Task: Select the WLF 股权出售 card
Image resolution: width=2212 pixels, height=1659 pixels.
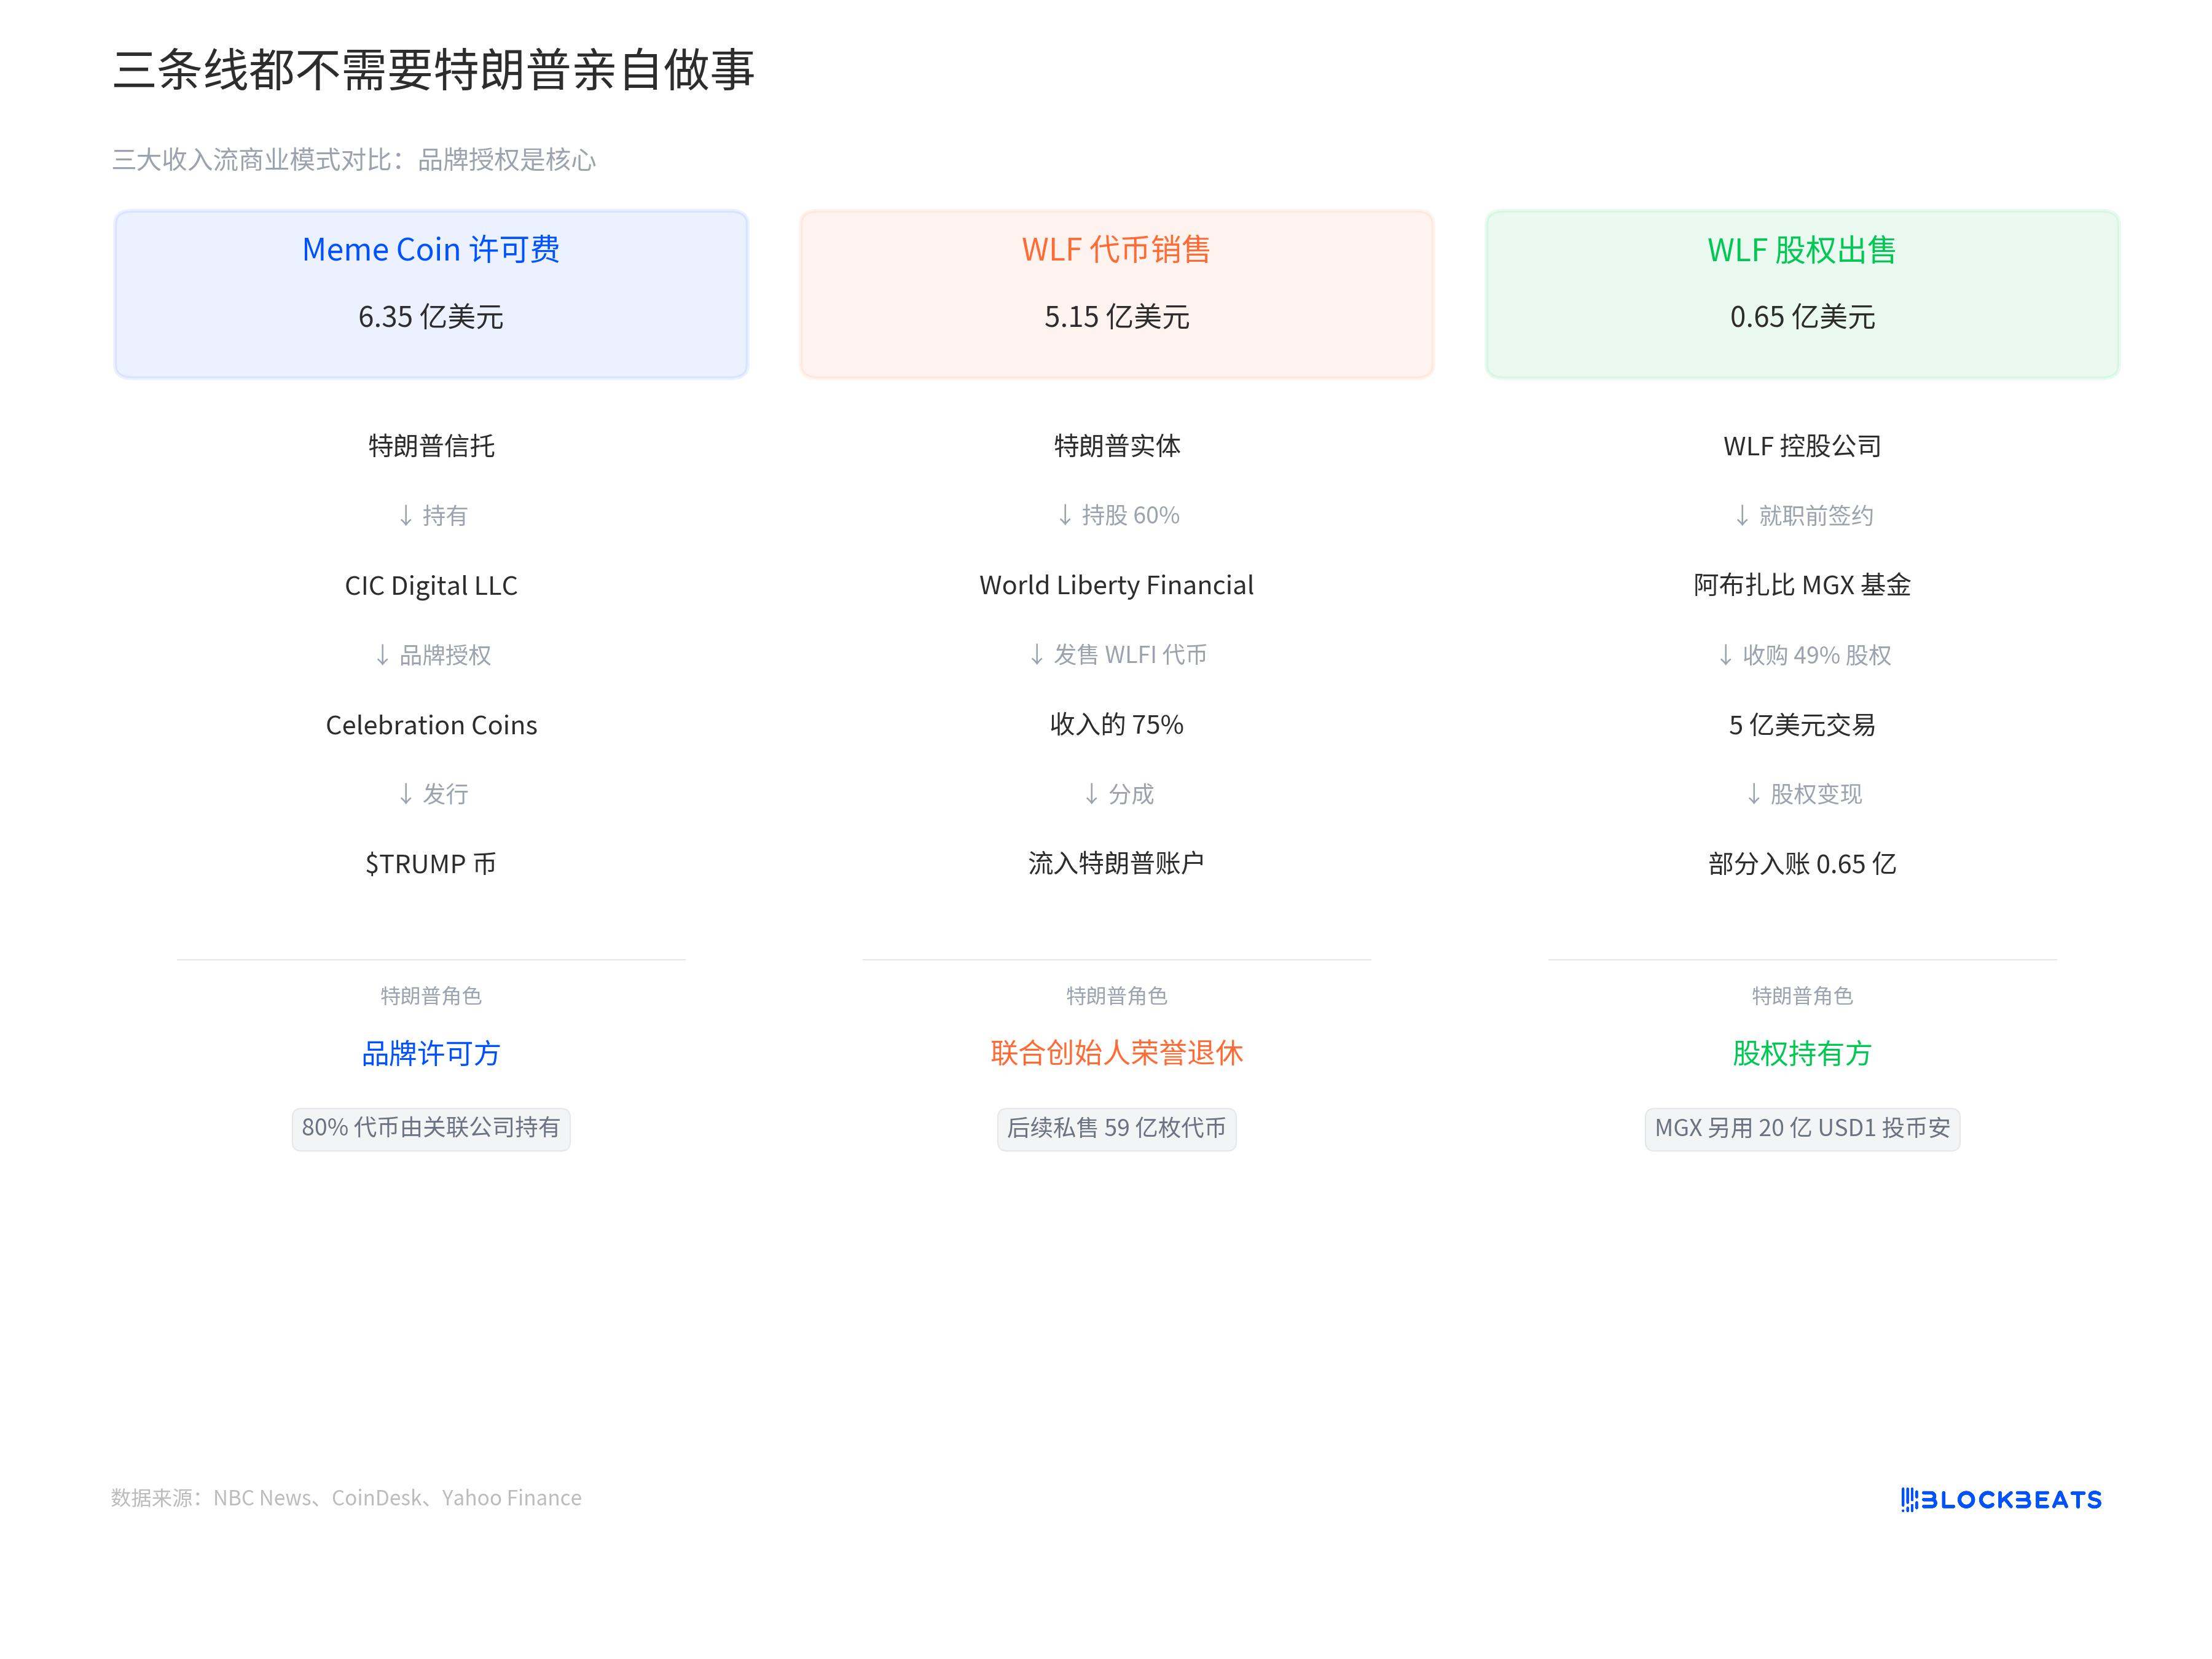Action: 1802,294
